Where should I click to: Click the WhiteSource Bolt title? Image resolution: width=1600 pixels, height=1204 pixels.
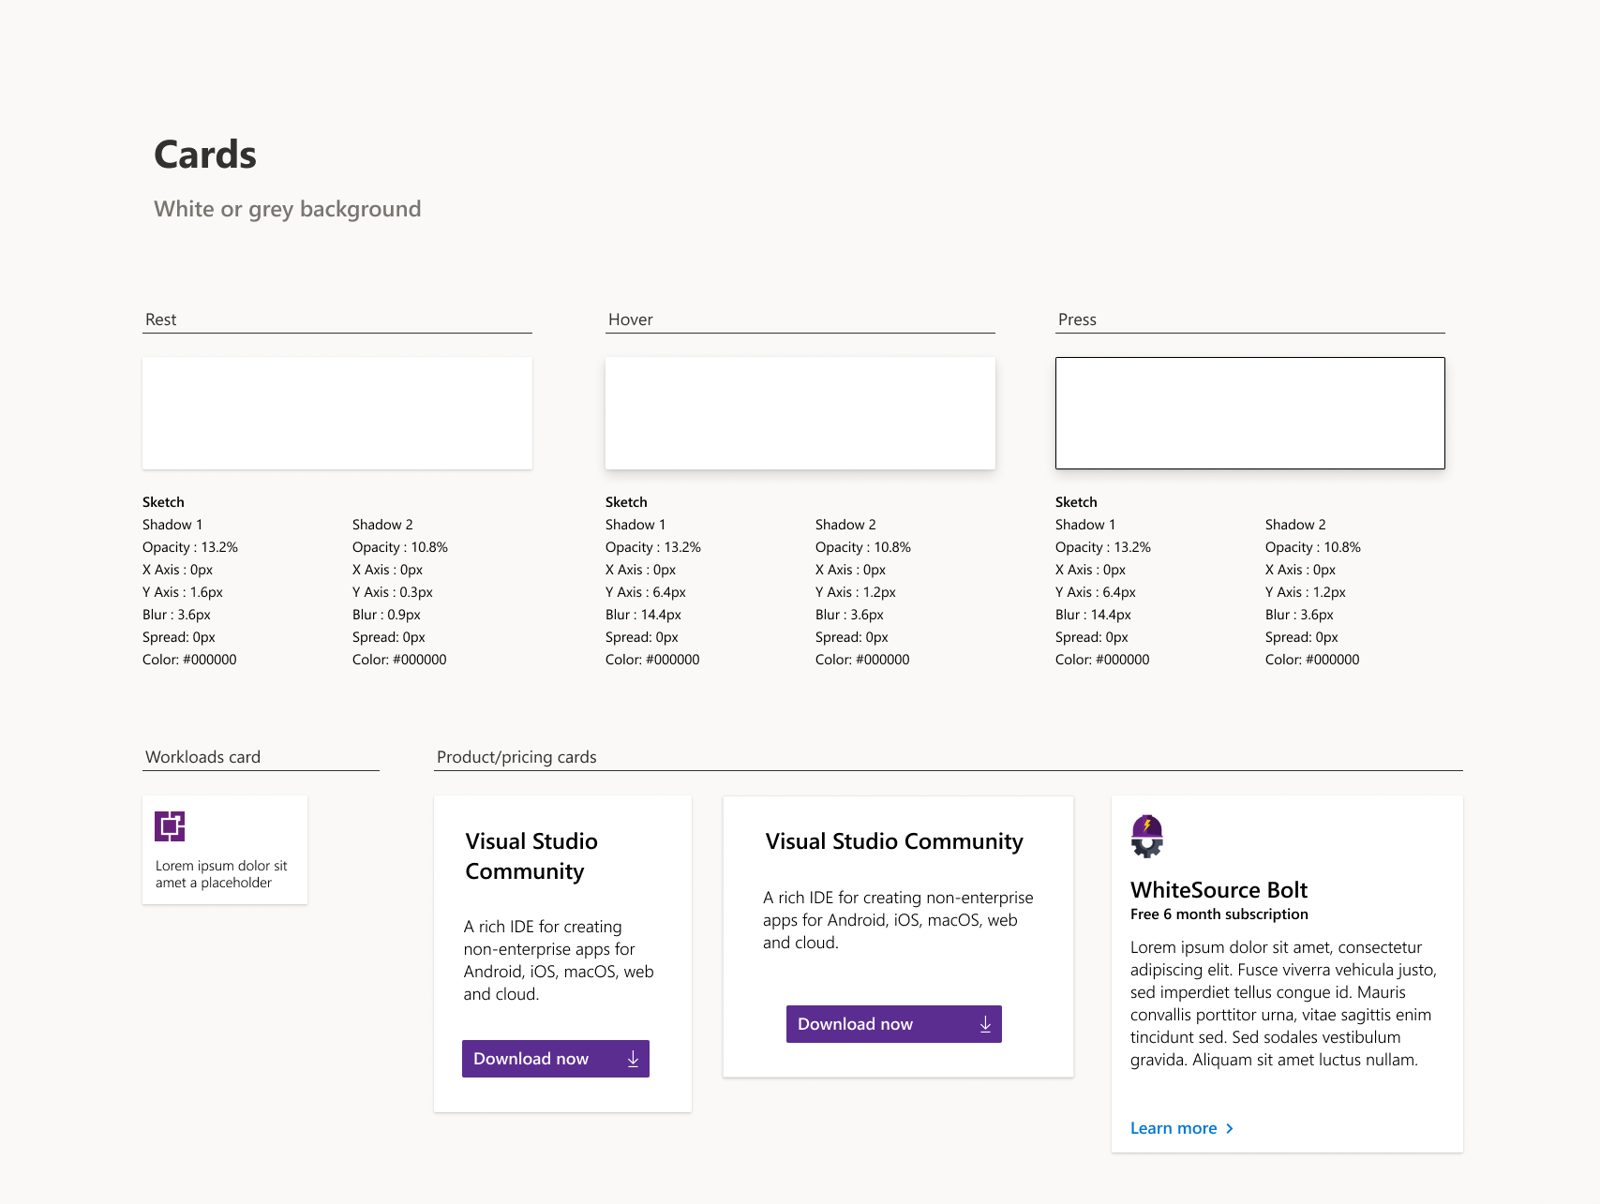(1219, 890)
